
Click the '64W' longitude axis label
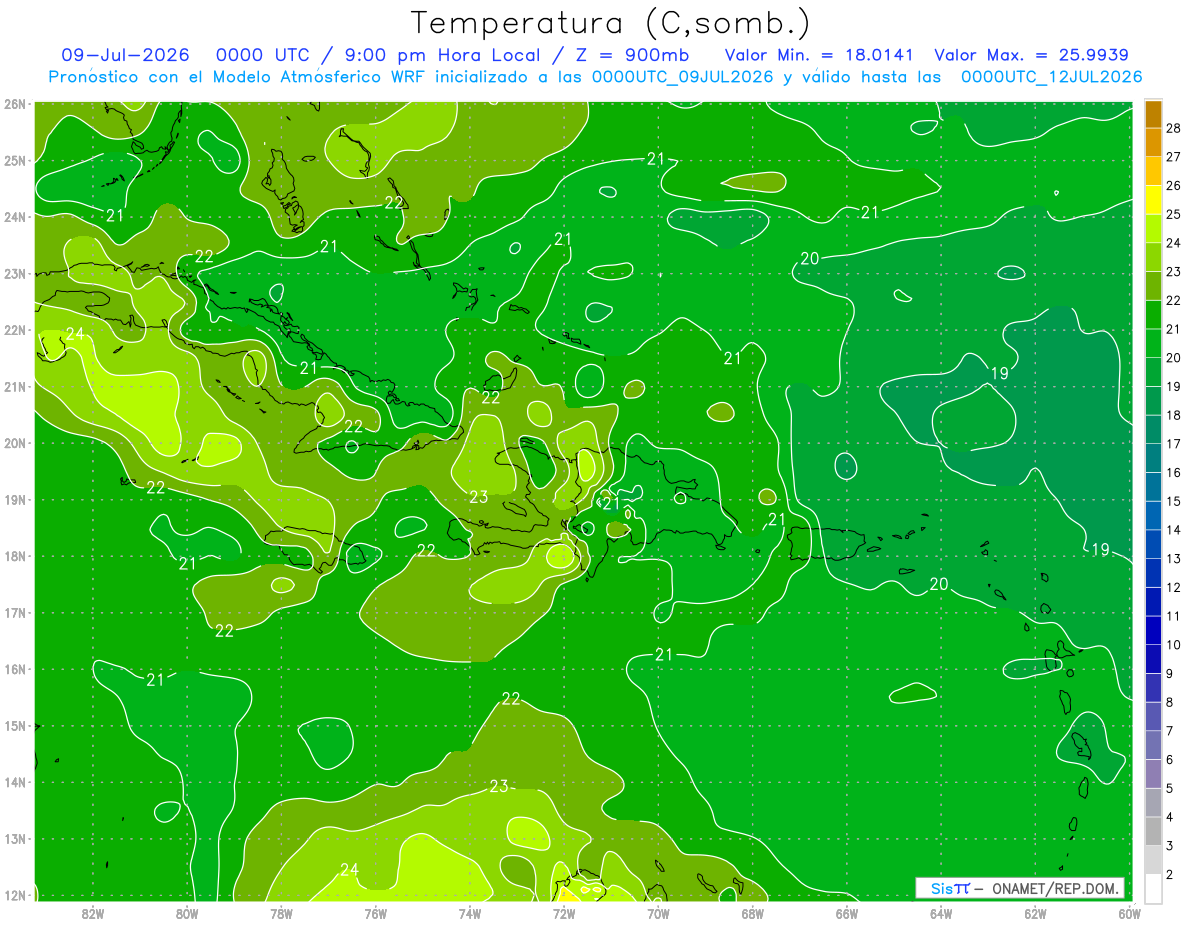click(941, 913)
